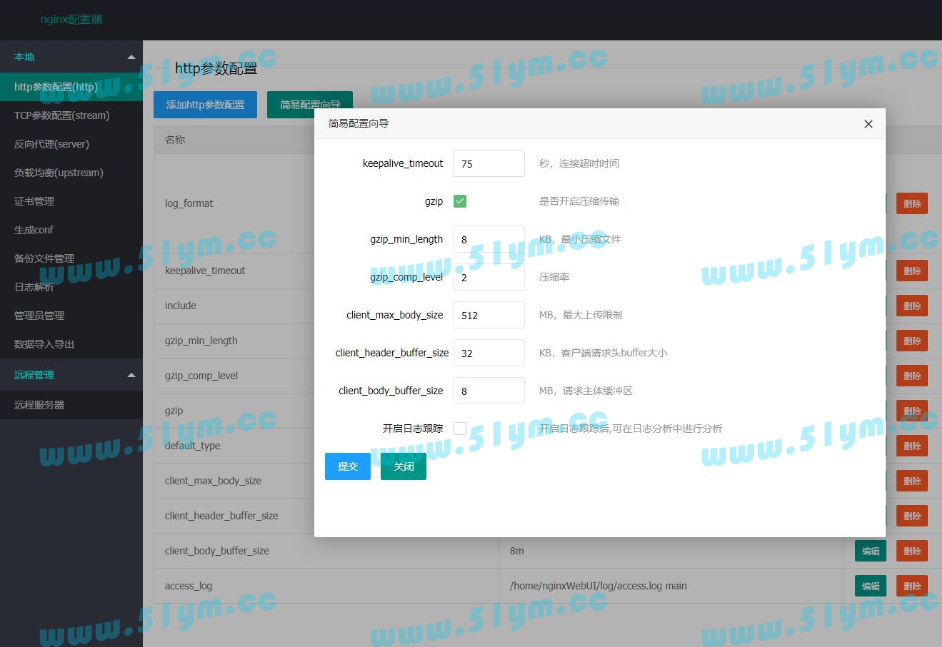This screenshot has height=647, width=942.
Task: Select the /home/nginxWebUI/log/access.log main value
Action: tap(598, 586)
